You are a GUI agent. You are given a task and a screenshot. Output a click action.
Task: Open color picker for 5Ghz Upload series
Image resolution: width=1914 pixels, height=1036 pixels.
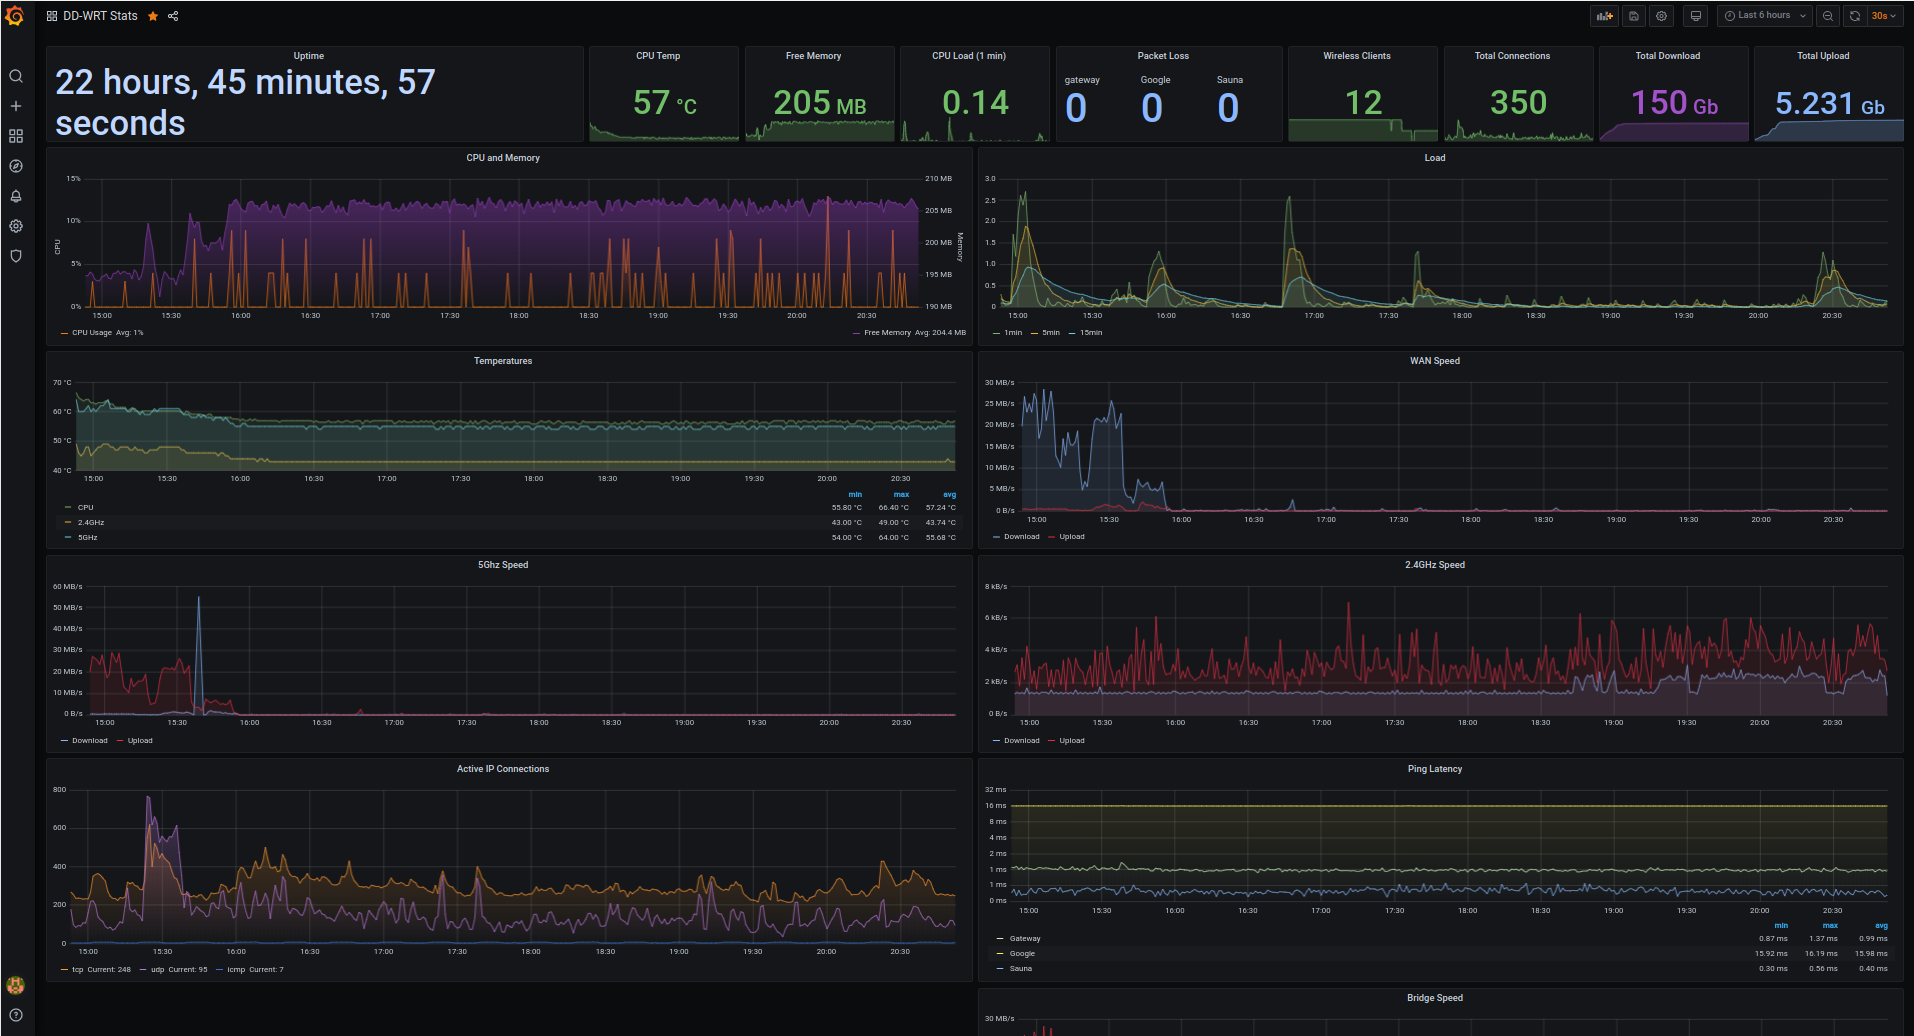click(x=120, y=741)
